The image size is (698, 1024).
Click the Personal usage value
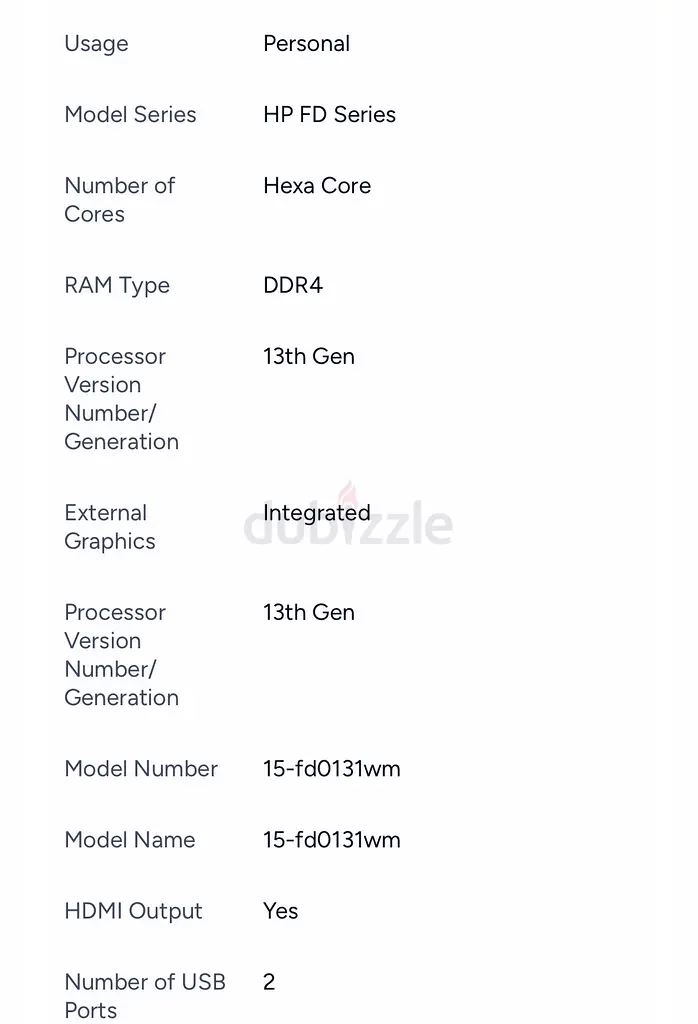(306, 44)
